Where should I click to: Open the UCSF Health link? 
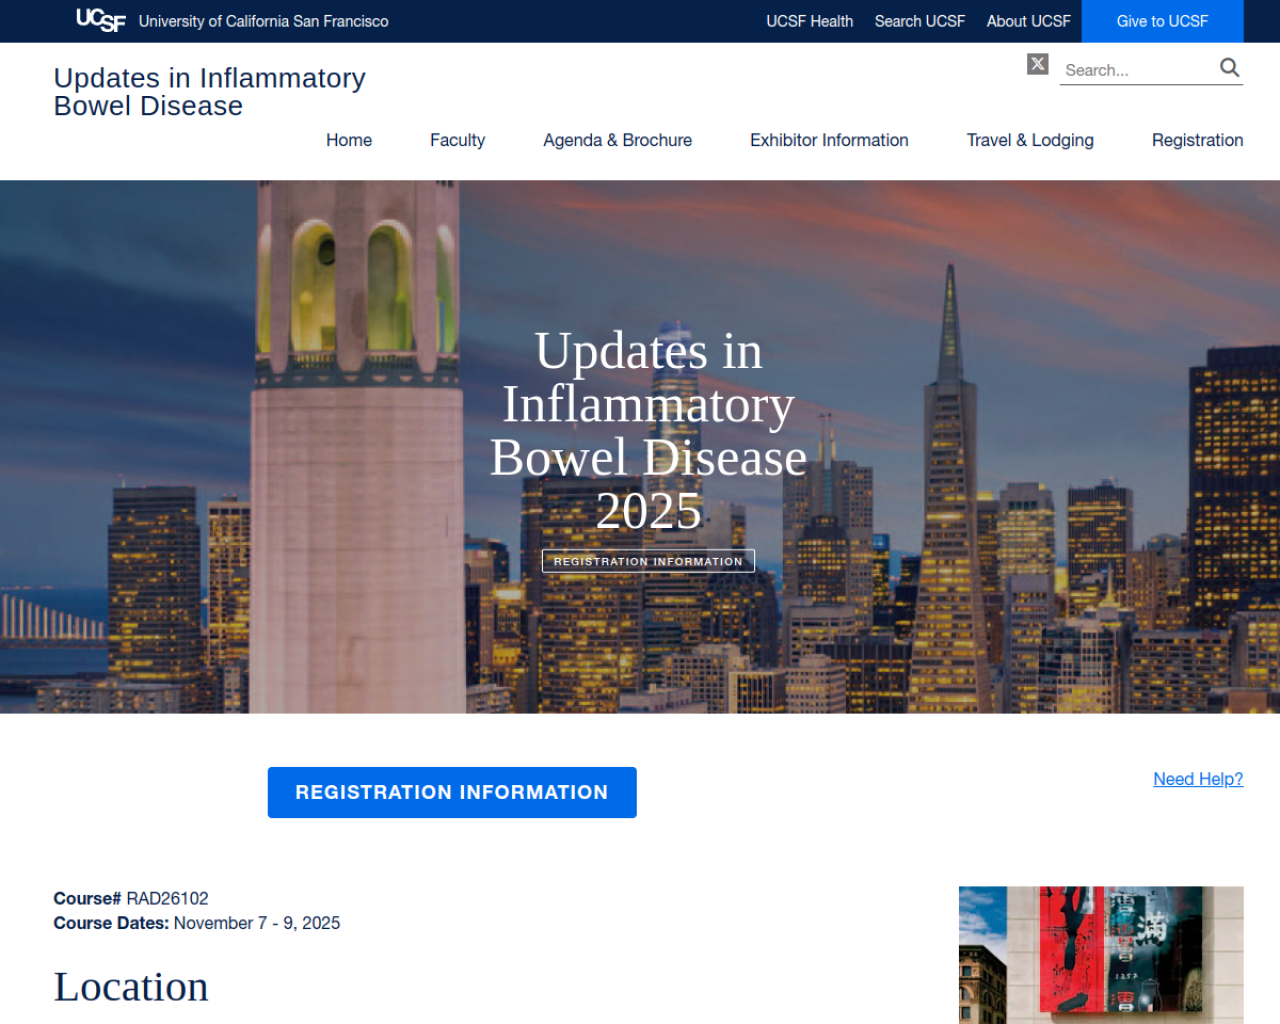tap(809, 21)
